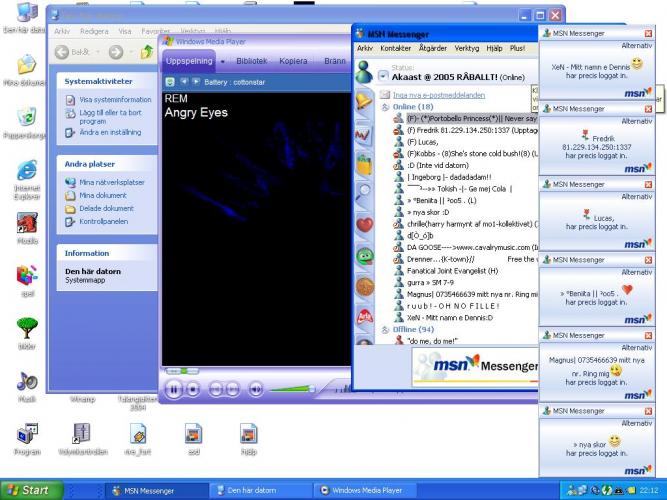Screen dimensions: 667x500
Task: Mute the Media Player sound
Action: tap(256, 389)
